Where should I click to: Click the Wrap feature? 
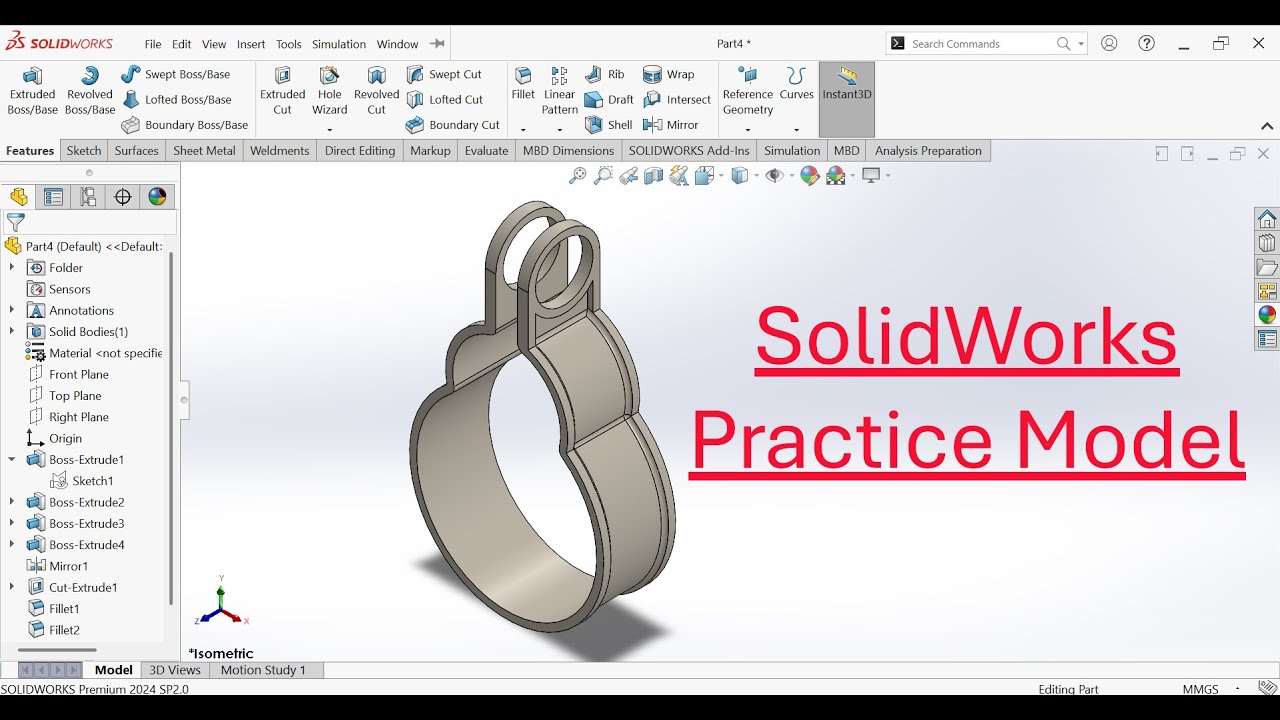(669, 74)
